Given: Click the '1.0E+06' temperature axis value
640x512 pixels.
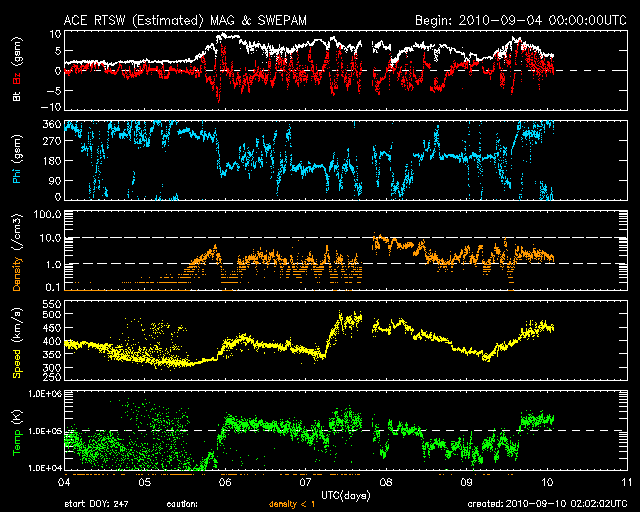Looking at the screenshot, I should coord(45,394).
